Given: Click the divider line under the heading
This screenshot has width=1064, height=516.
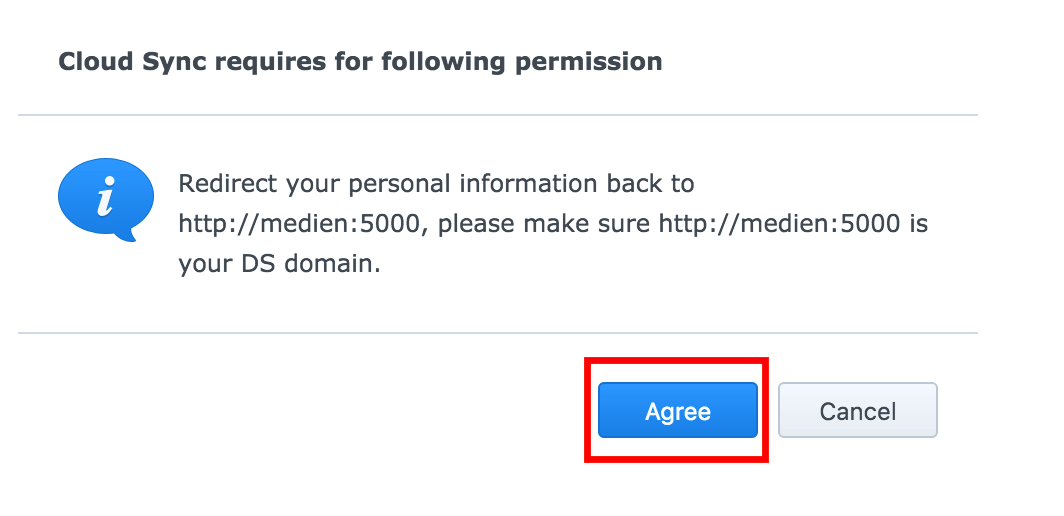Looking at the screenshot, I should tap(497, 115).
